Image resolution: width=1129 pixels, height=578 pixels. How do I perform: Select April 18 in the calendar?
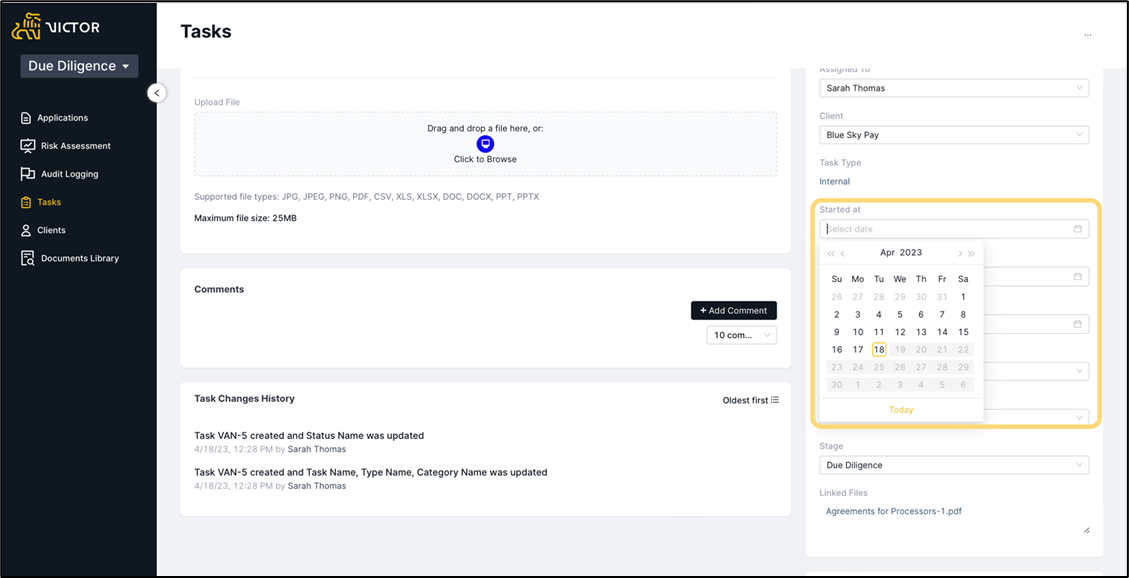coord(879,350)
